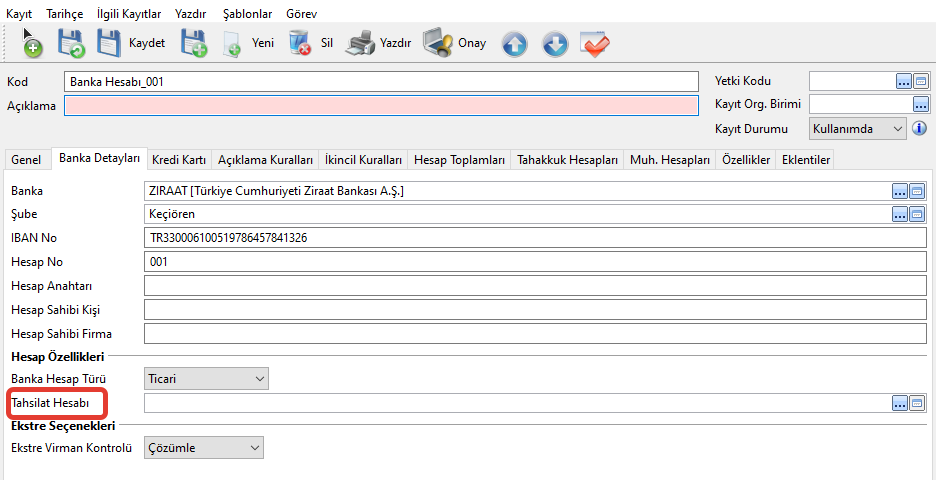Click the pink Açıklama input field

click(380, 106)
